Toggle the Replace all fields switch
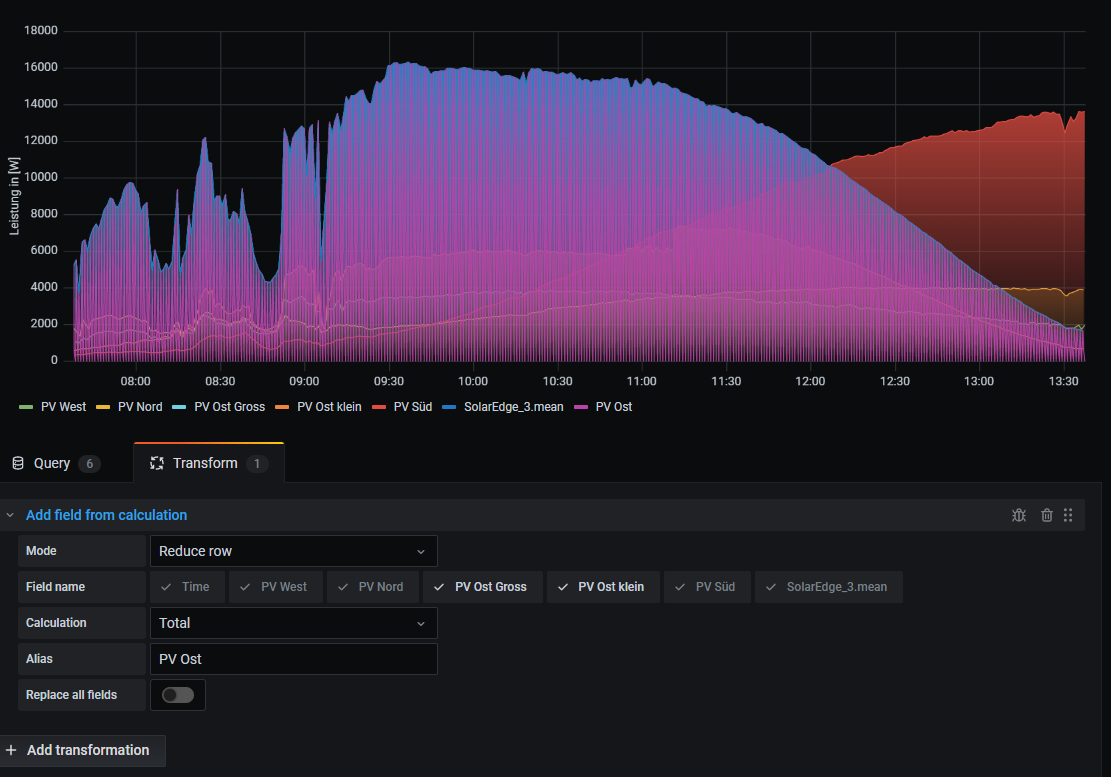The width and height of the screenshot is (1111, 777). tap(178, 695)
